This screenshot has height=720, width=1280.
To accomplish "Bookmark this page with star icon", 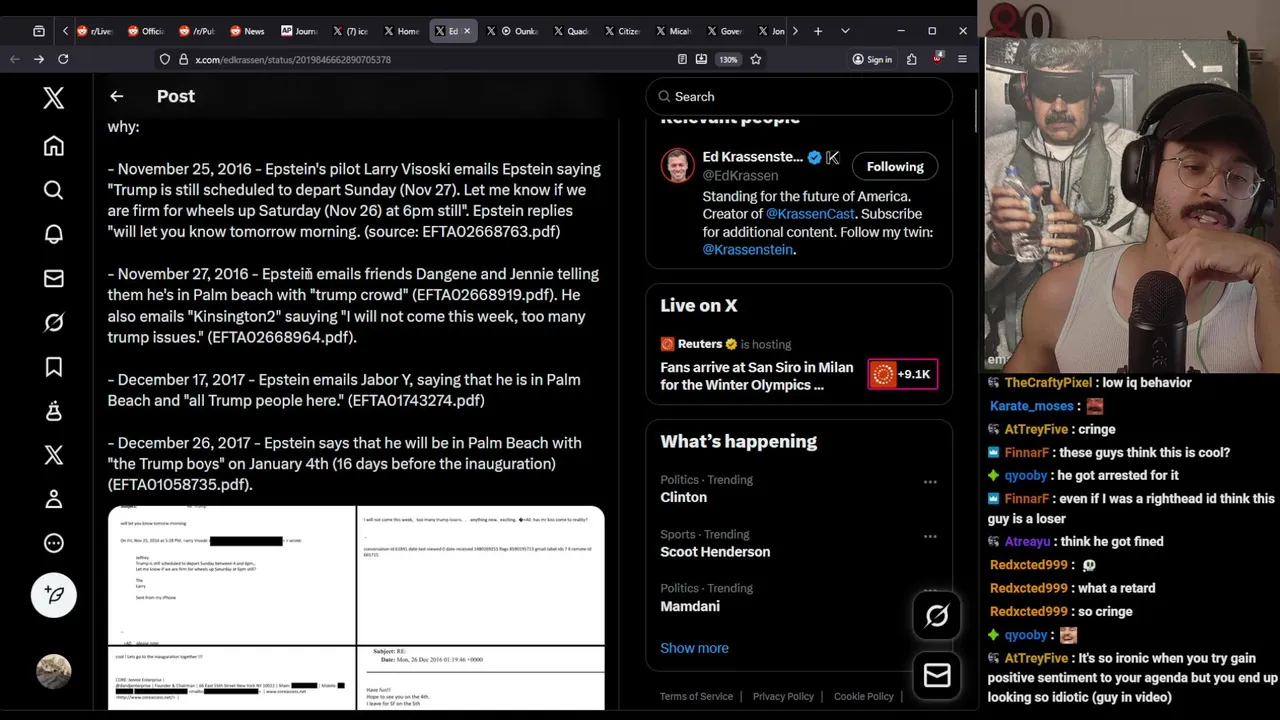I will [x=756, y=59].
